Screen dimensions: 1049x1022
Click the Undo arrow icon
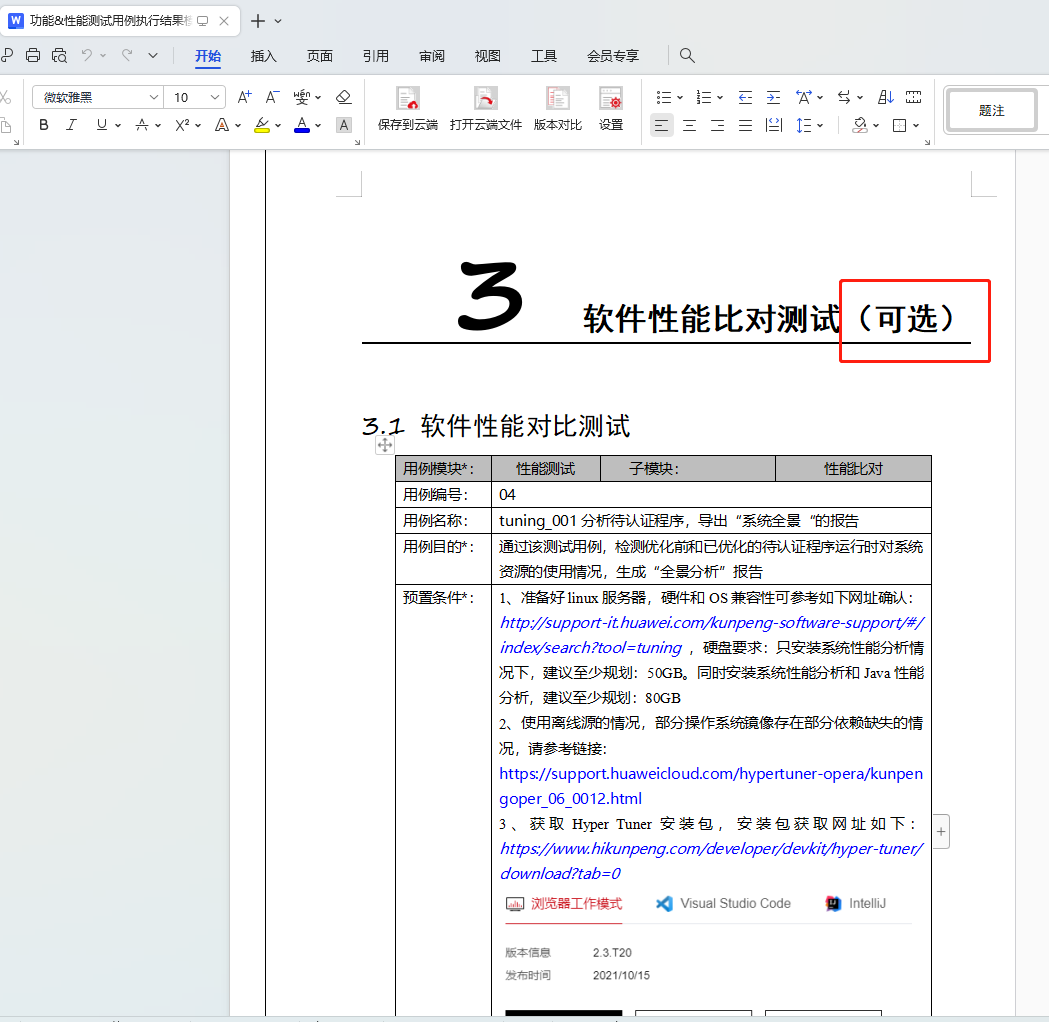pyautogui.click(x=86, y=55)
